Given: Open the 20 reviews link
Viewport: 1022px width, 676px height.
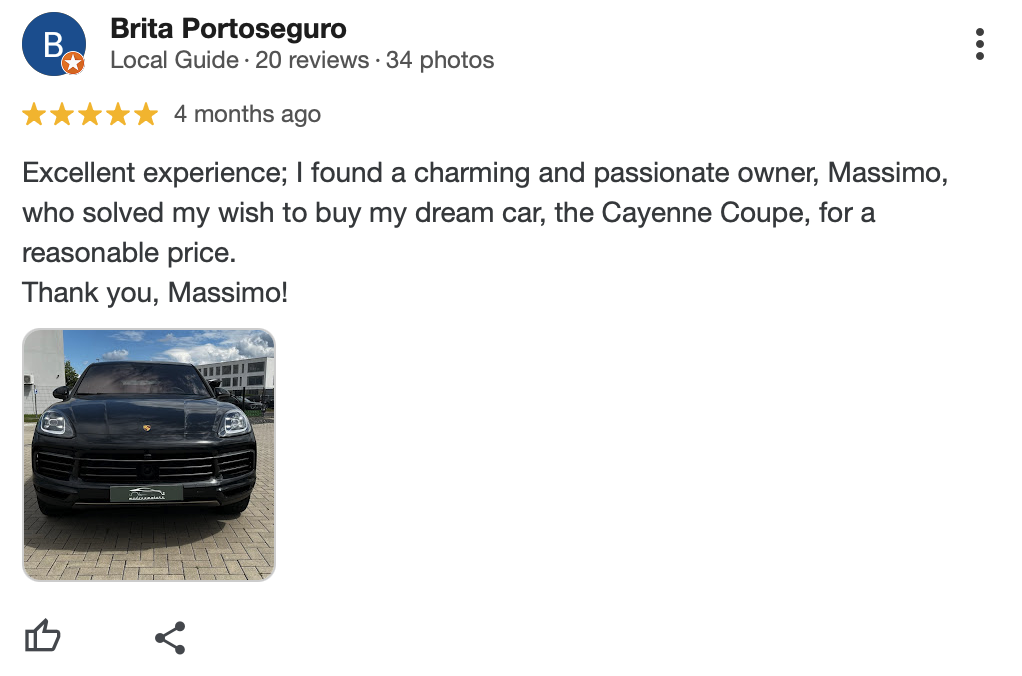Looking at the screenshot, I should pyautogui.click(x=311, y=60).
